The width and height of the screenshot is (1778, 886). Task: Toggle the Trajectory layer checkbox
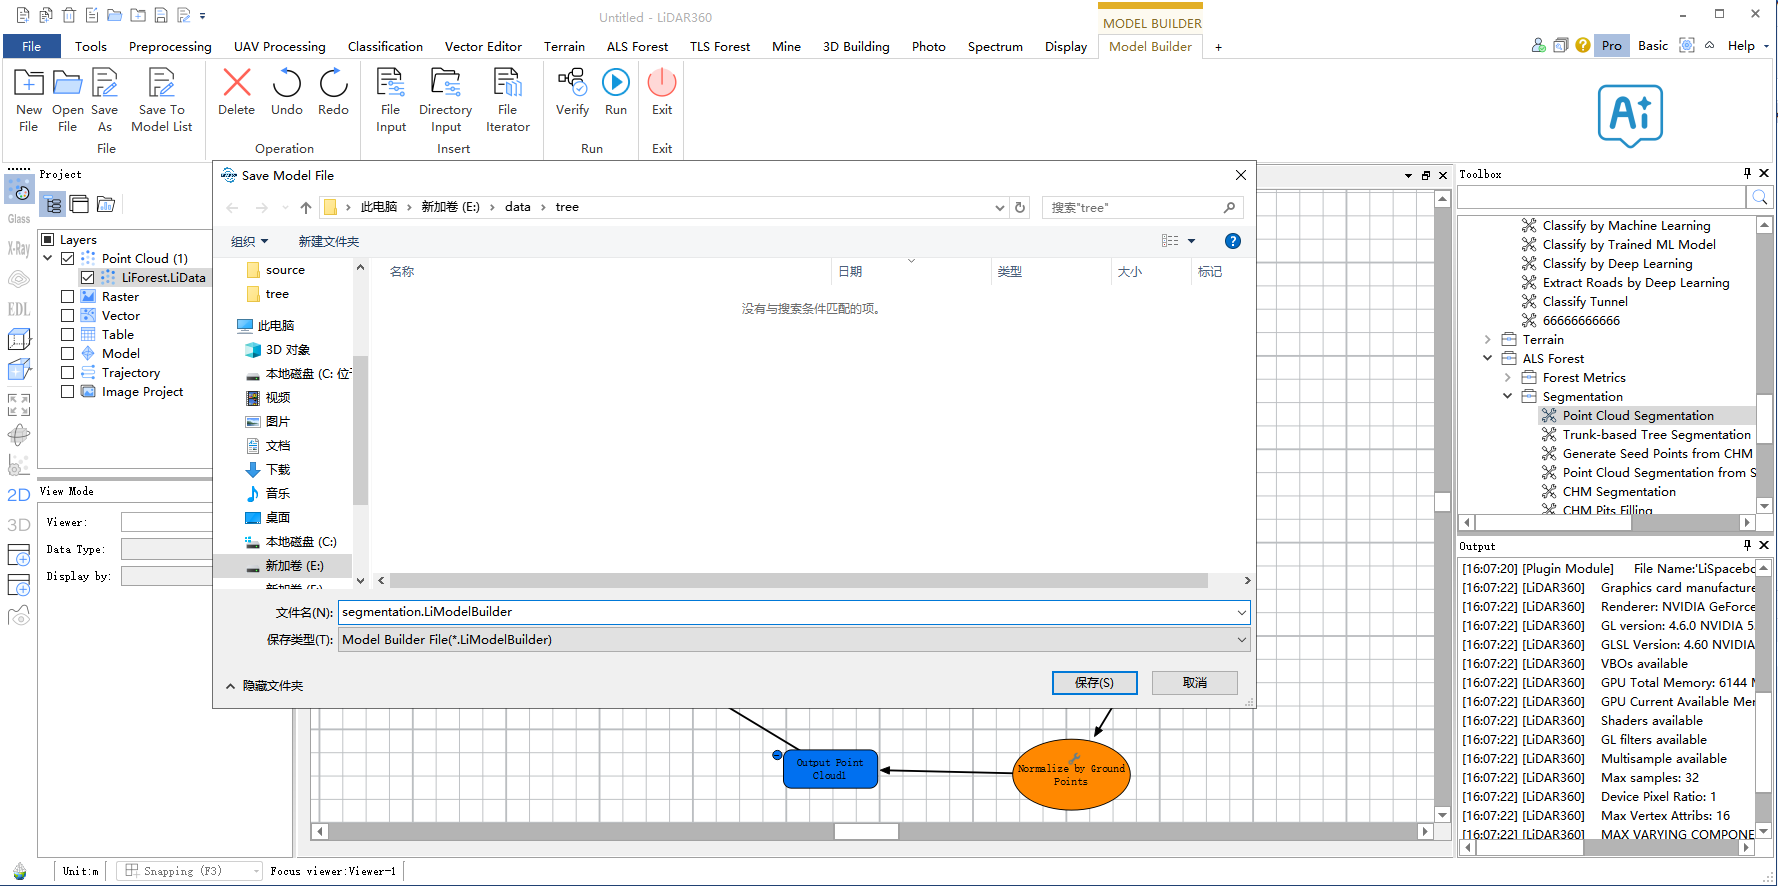(x=68, y=373)
